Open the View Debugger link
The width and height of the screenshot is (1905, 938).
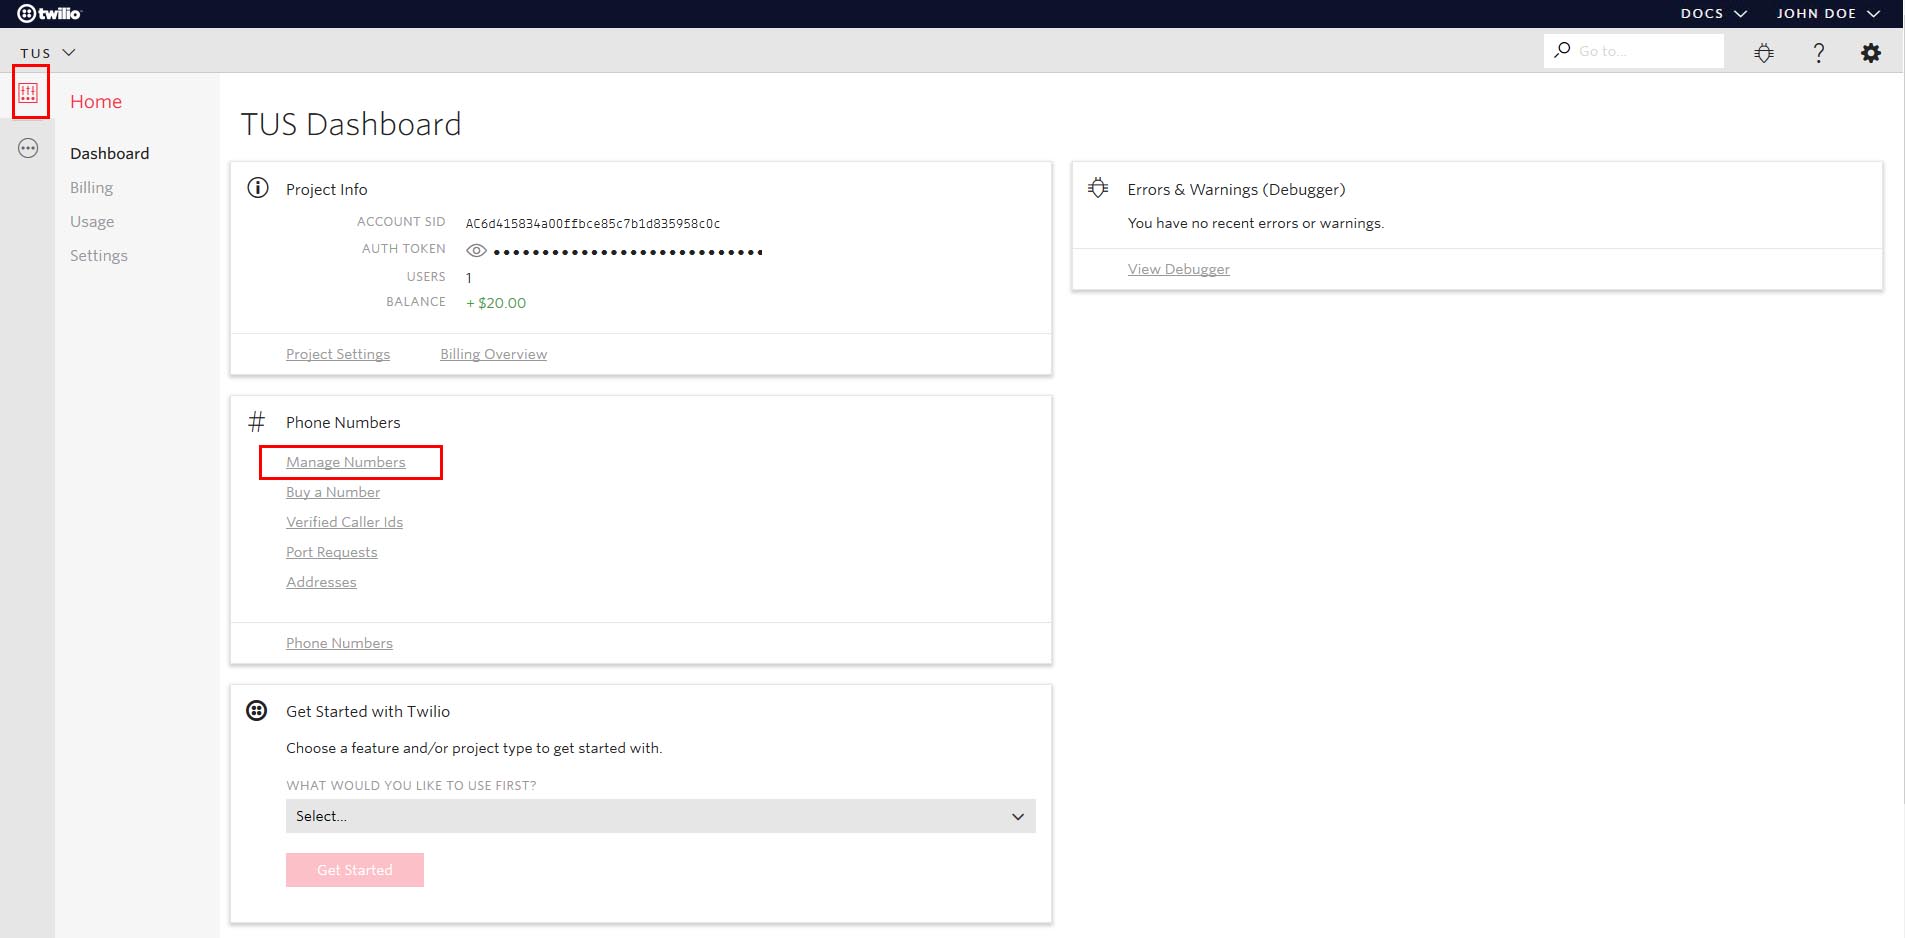[x=1179, y=269]
